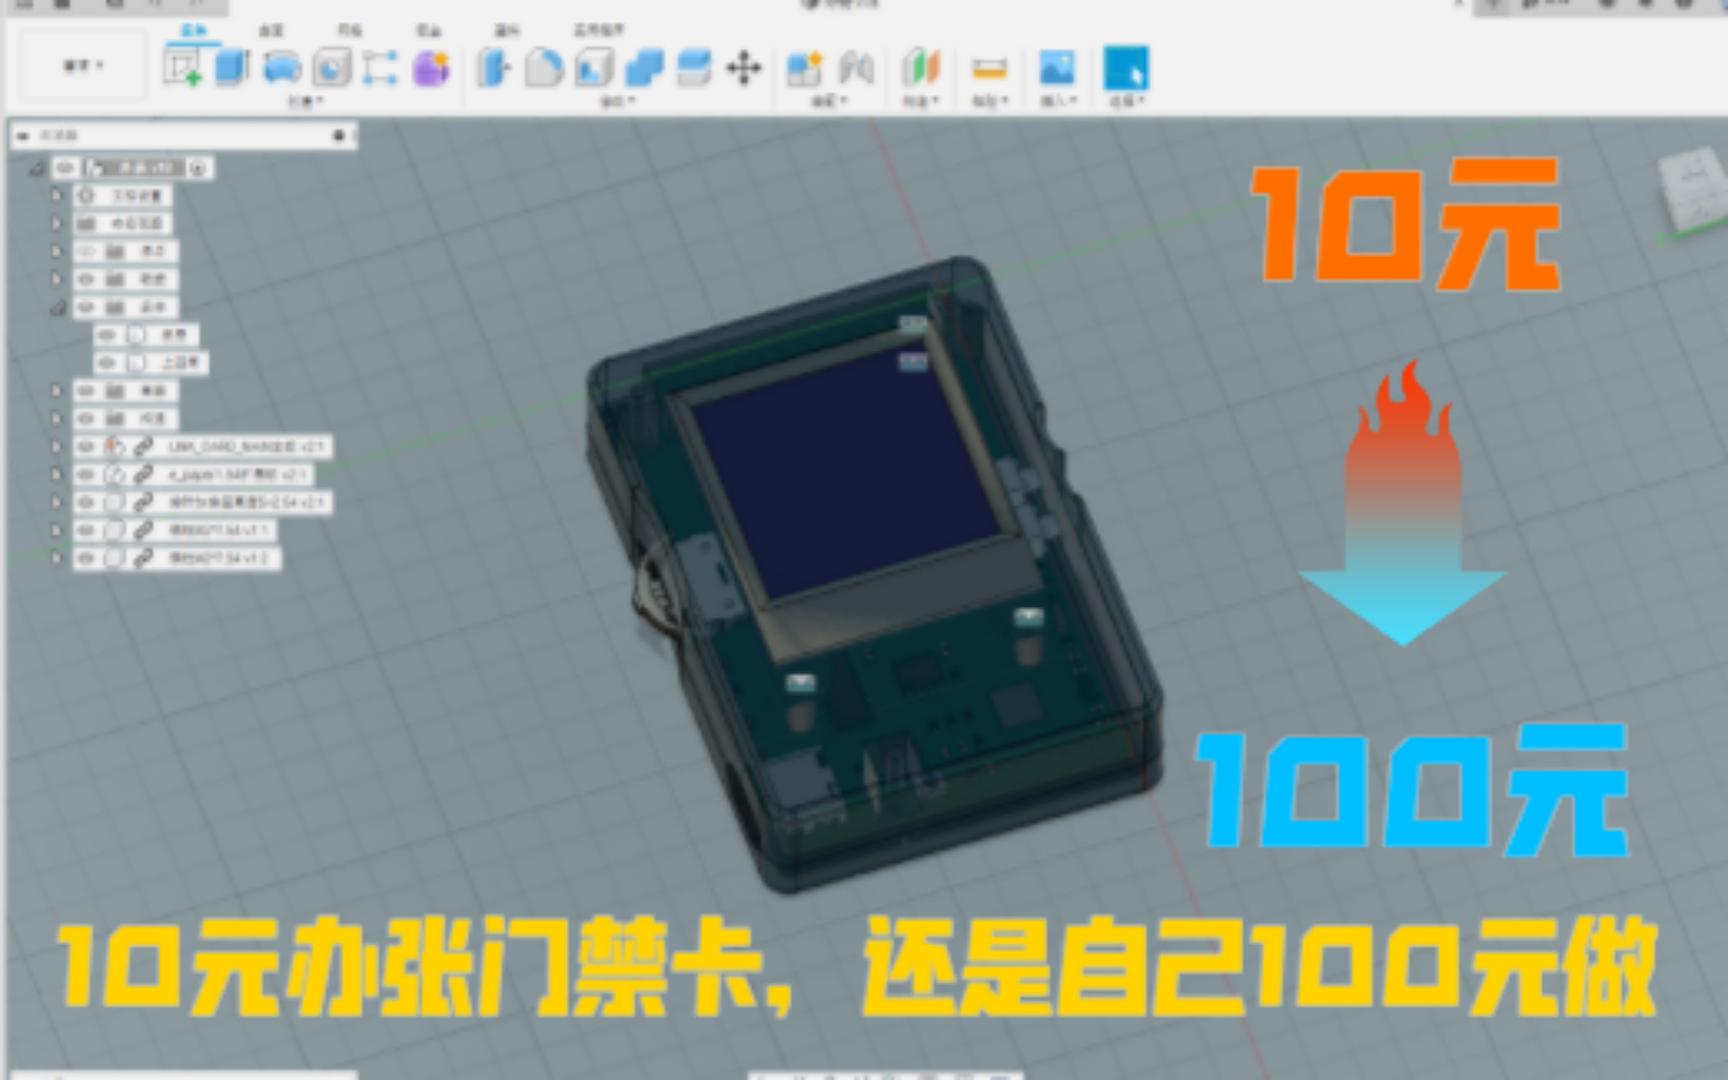Open the Press Pull modify tool
Viewport: 1728px width, 1080px height.
click(x=492, y=69)
